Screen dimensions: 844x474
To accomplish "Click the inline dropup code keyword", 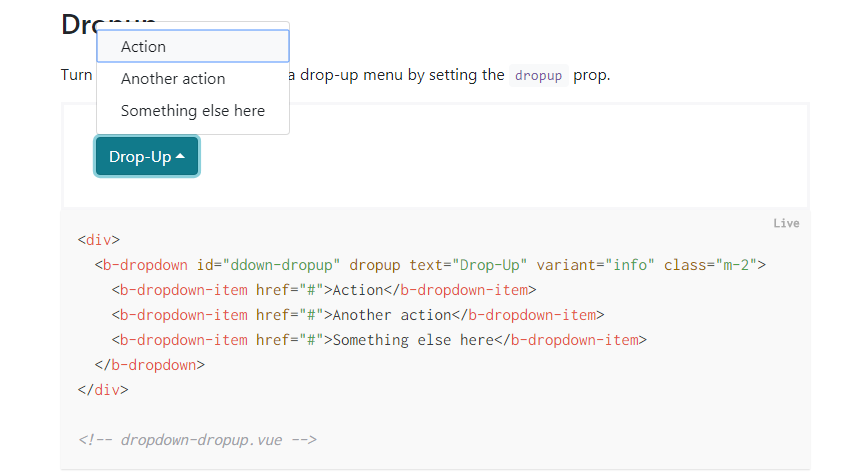I will coord(538,75).
